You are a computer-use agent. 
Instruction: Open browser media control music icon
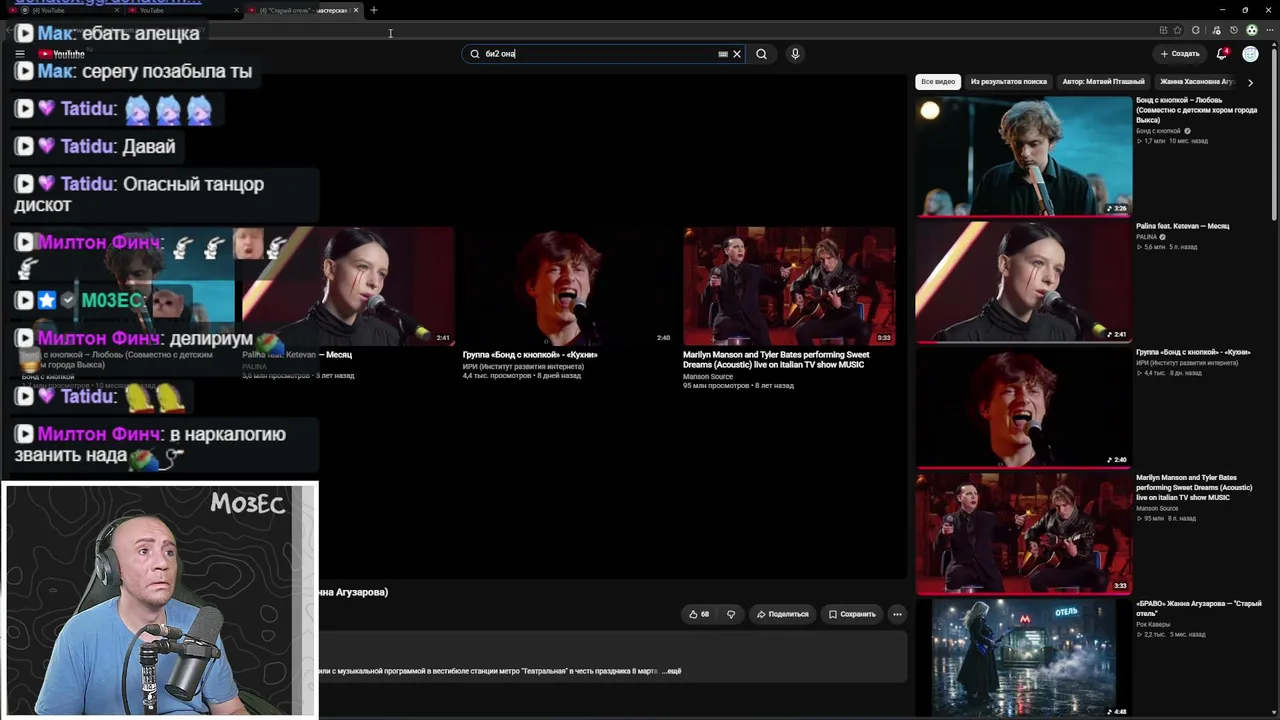[x=1218, y=31]
